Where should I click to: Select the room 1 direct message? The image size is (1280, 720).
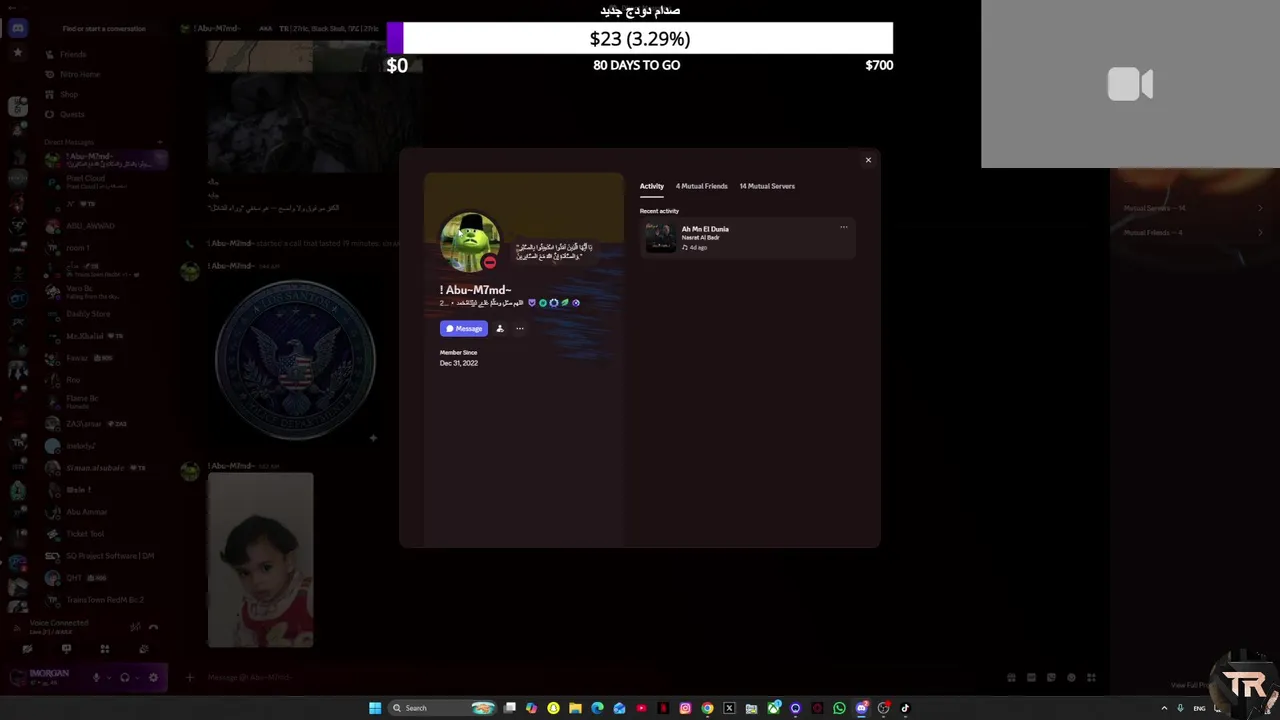tap(104, 247)
